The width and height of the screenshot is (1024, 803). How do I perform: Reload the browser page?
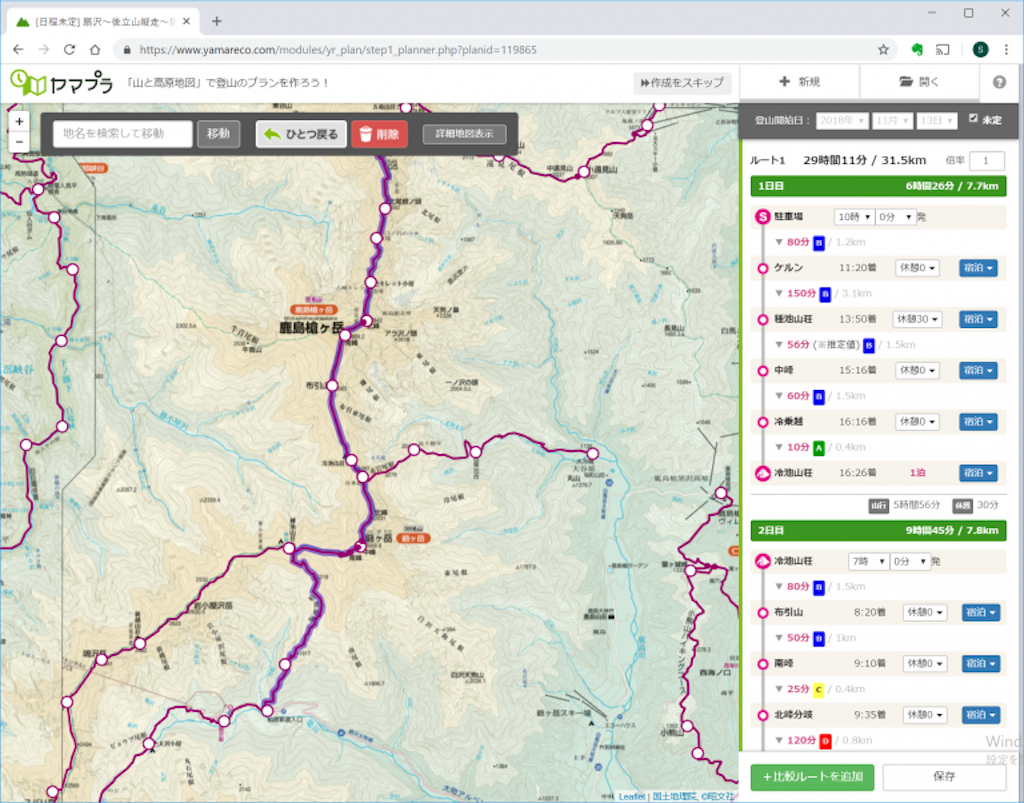(x=69, y=50)
